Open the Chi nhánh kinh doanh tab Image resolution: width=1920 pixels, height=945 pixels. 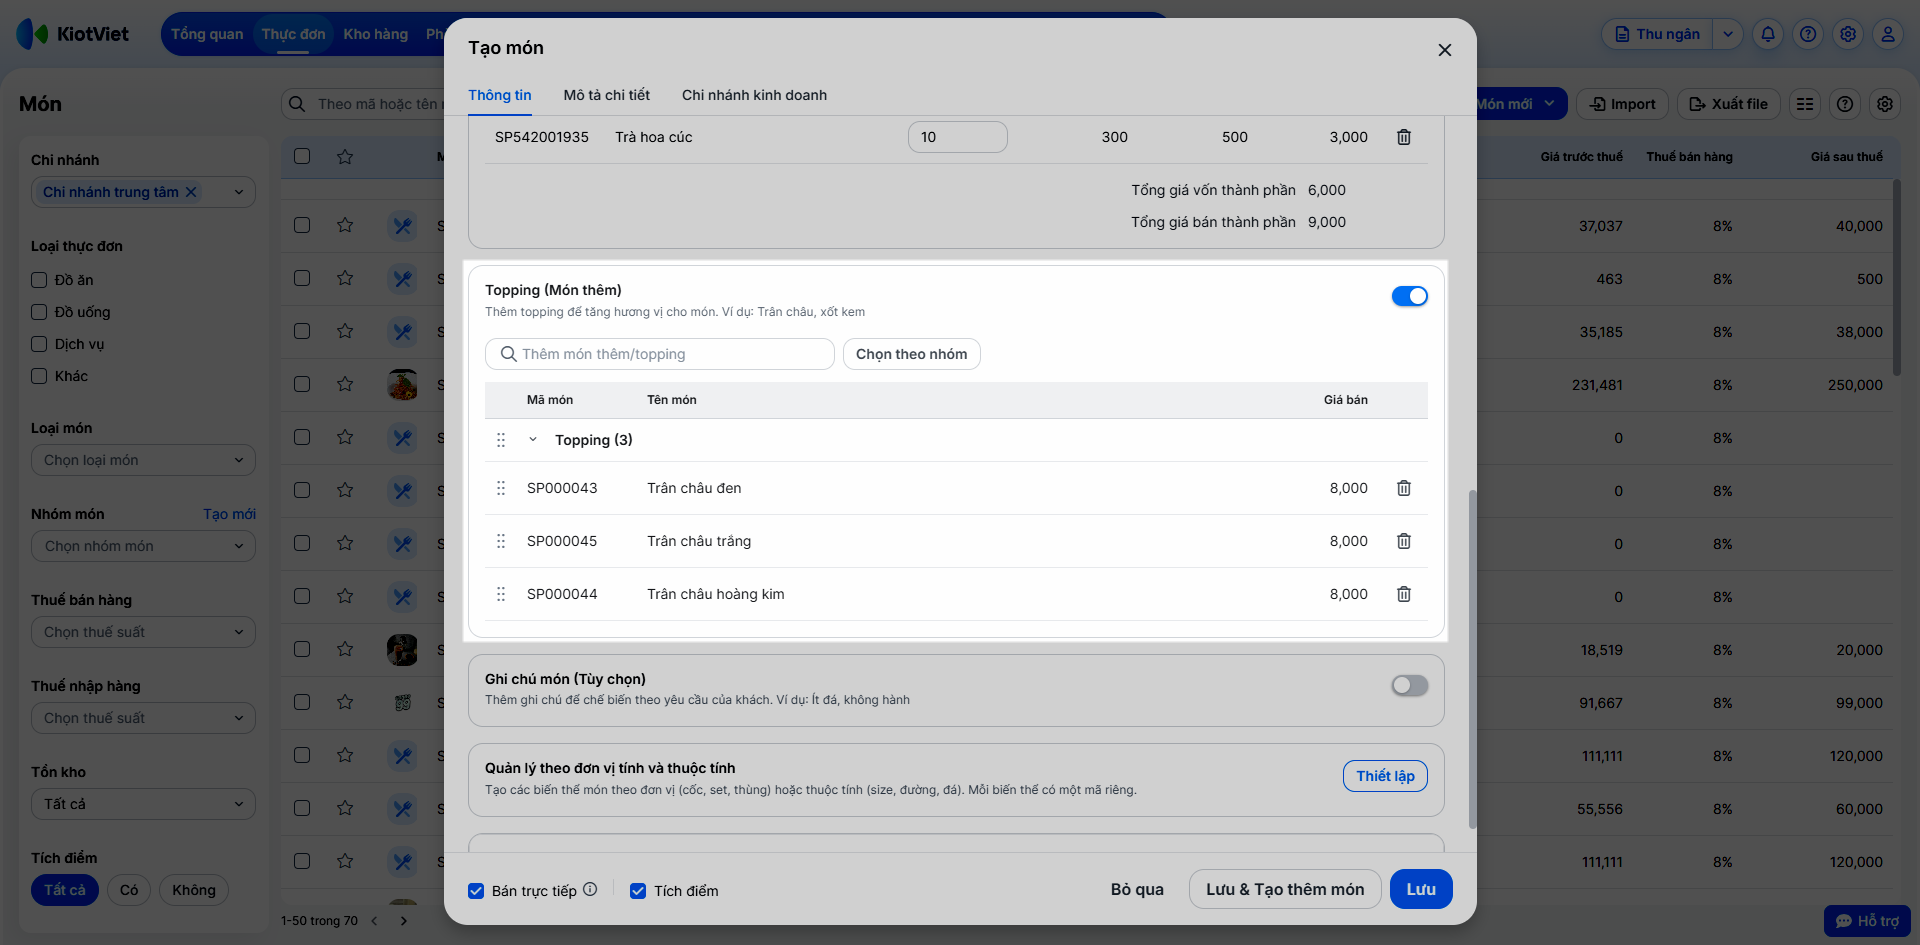pos(754,95)
